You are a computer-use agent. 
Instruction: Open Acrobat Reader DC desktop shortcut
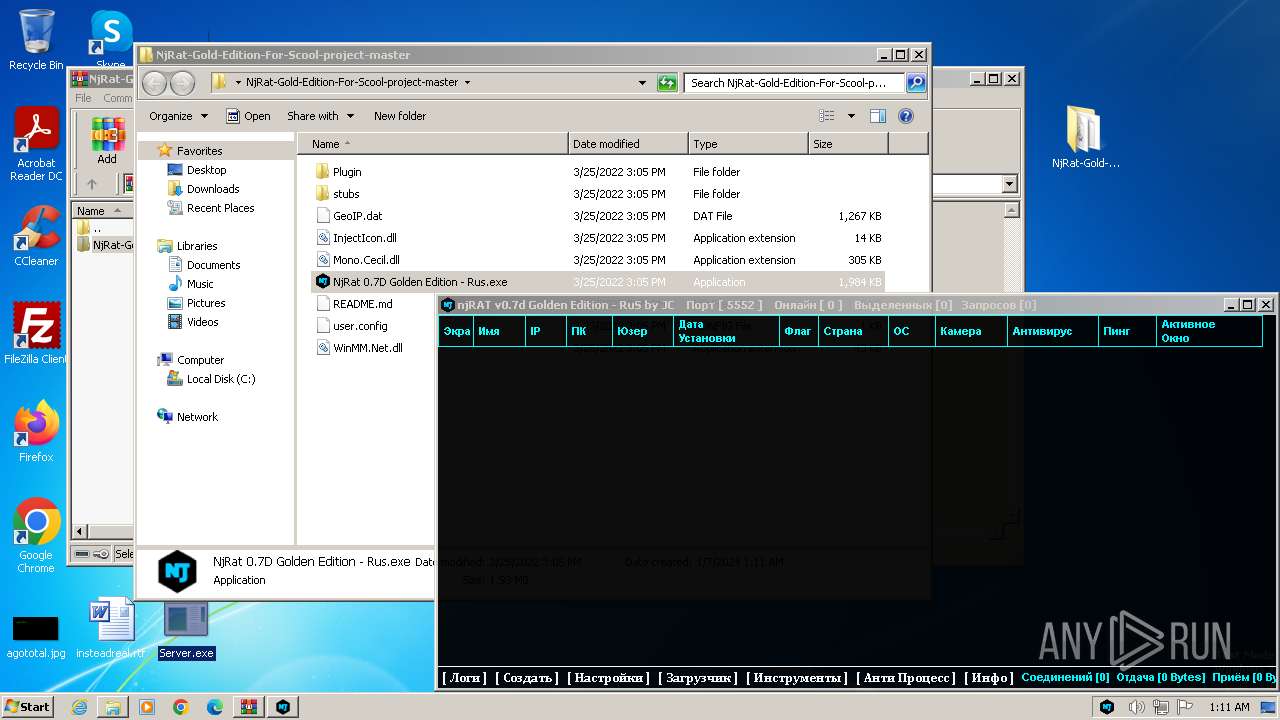point(36,144)
